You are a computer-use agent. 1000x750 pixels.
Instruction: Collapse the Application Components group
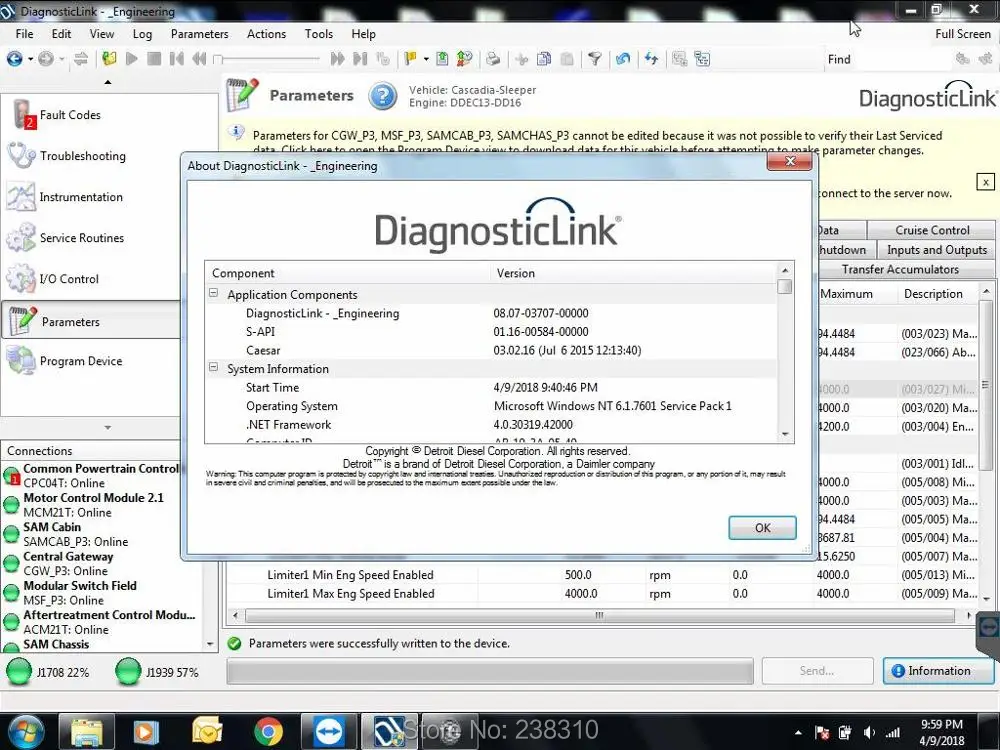click(x=214, y=293)
